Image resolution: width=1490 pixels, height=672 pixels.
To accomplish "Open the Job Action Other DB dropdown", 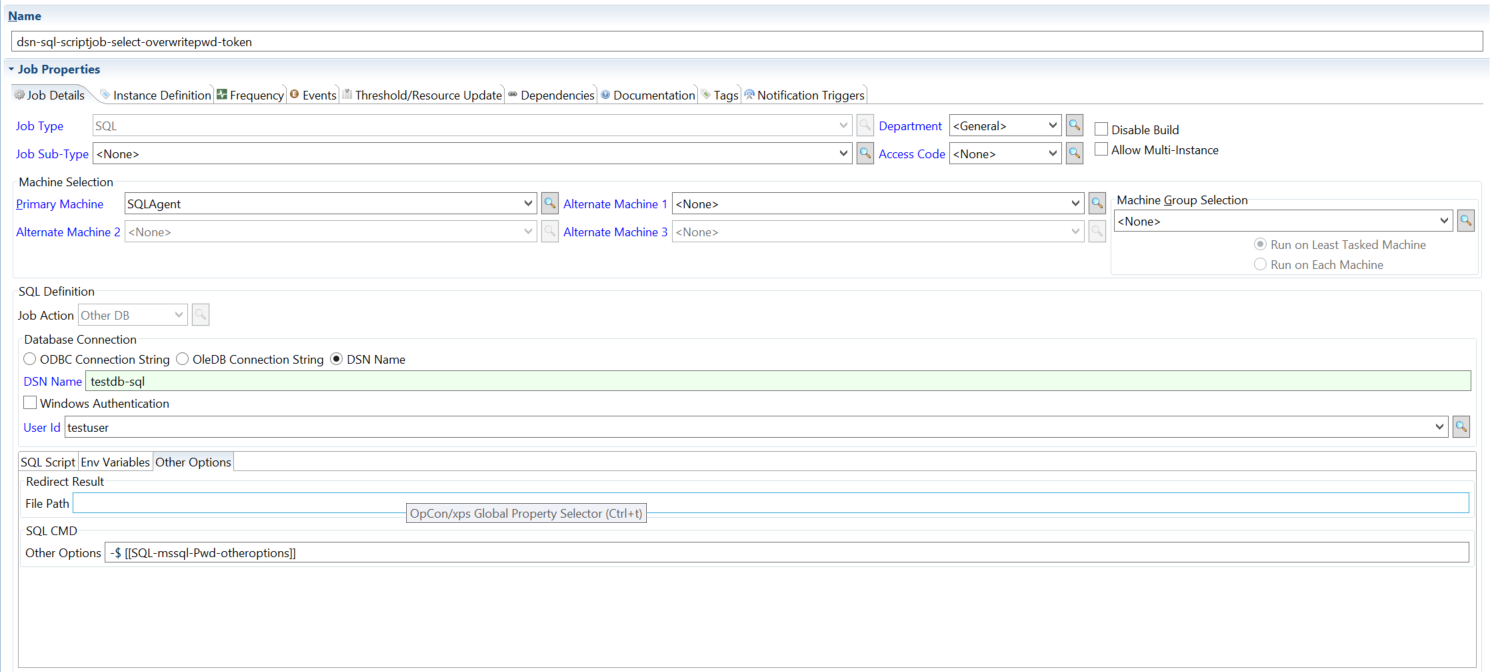I will click(180, 315).
